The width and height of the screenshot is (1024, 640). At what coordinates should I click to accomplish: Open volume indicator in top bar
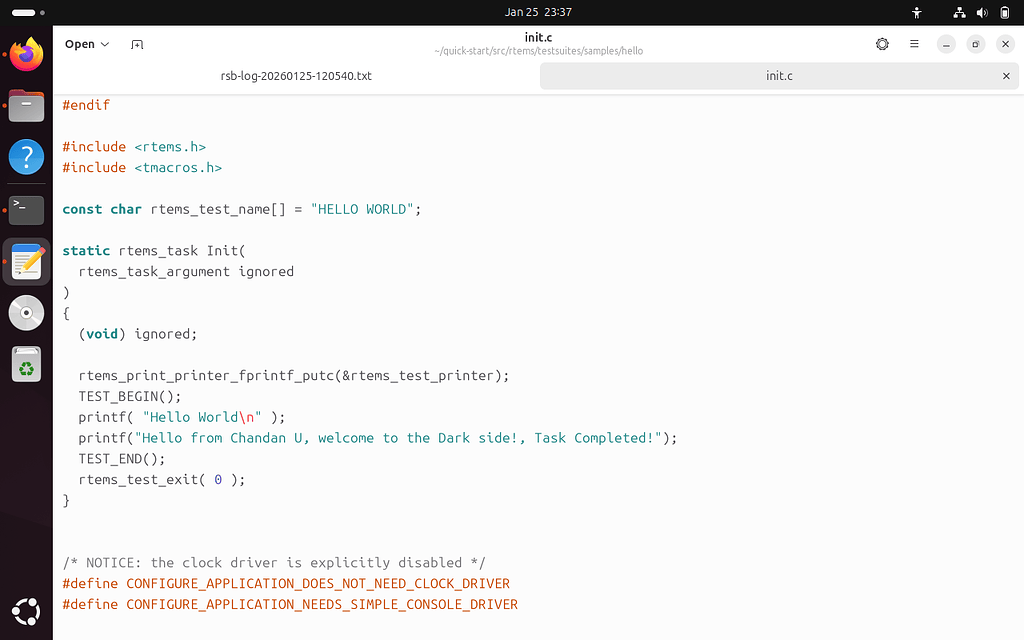click(982, 12)
